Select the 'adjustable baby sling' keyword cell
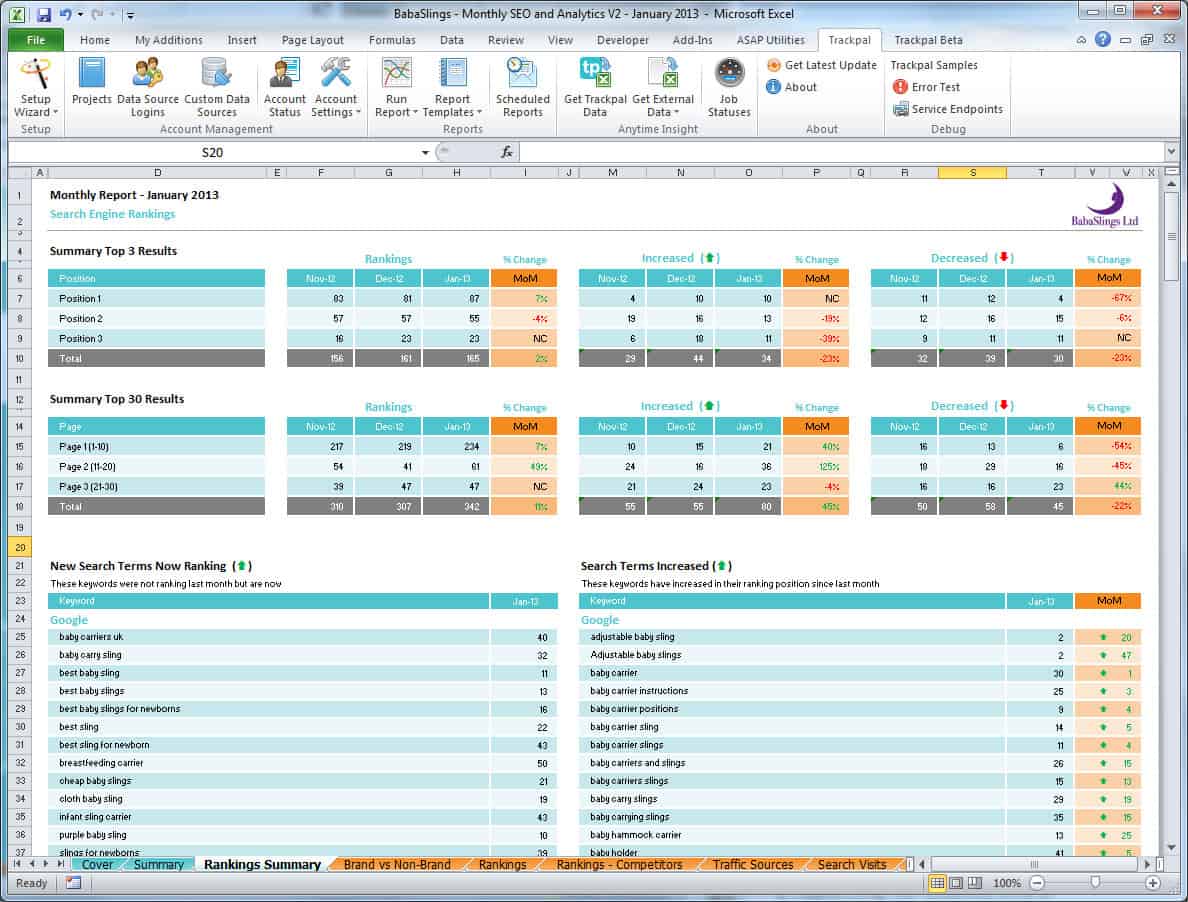The width and height of the screenshot is (1188, 902). click(x=792, y=638)
